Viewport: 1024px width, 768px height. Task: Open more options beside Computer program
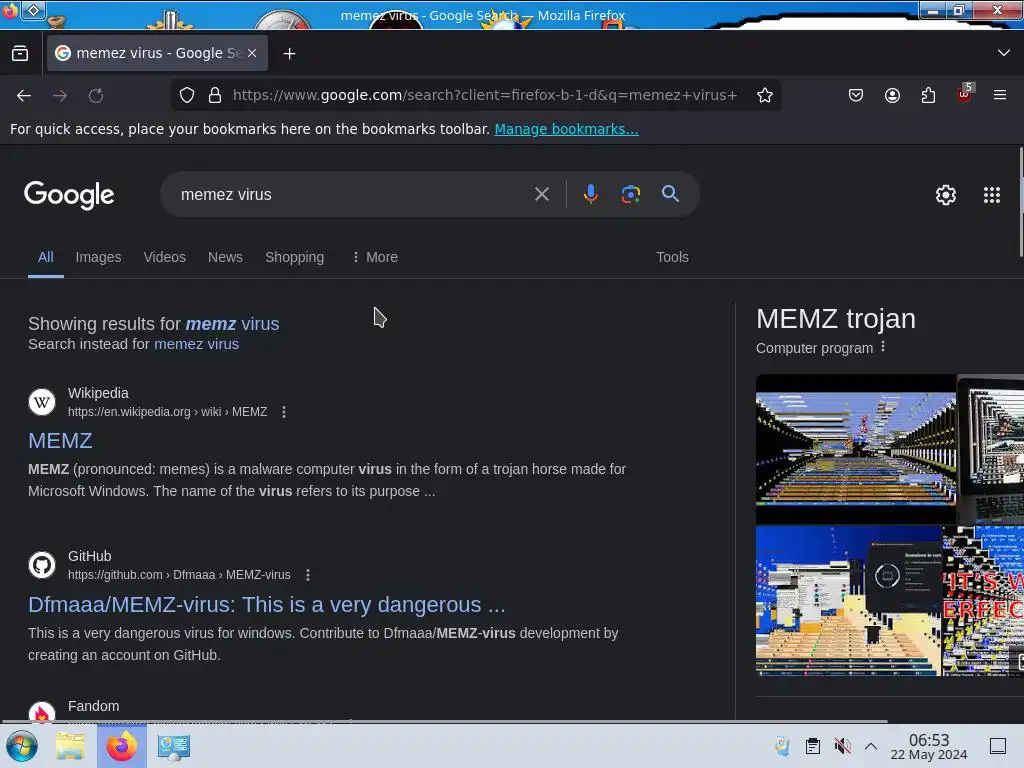tap(883, 347)
